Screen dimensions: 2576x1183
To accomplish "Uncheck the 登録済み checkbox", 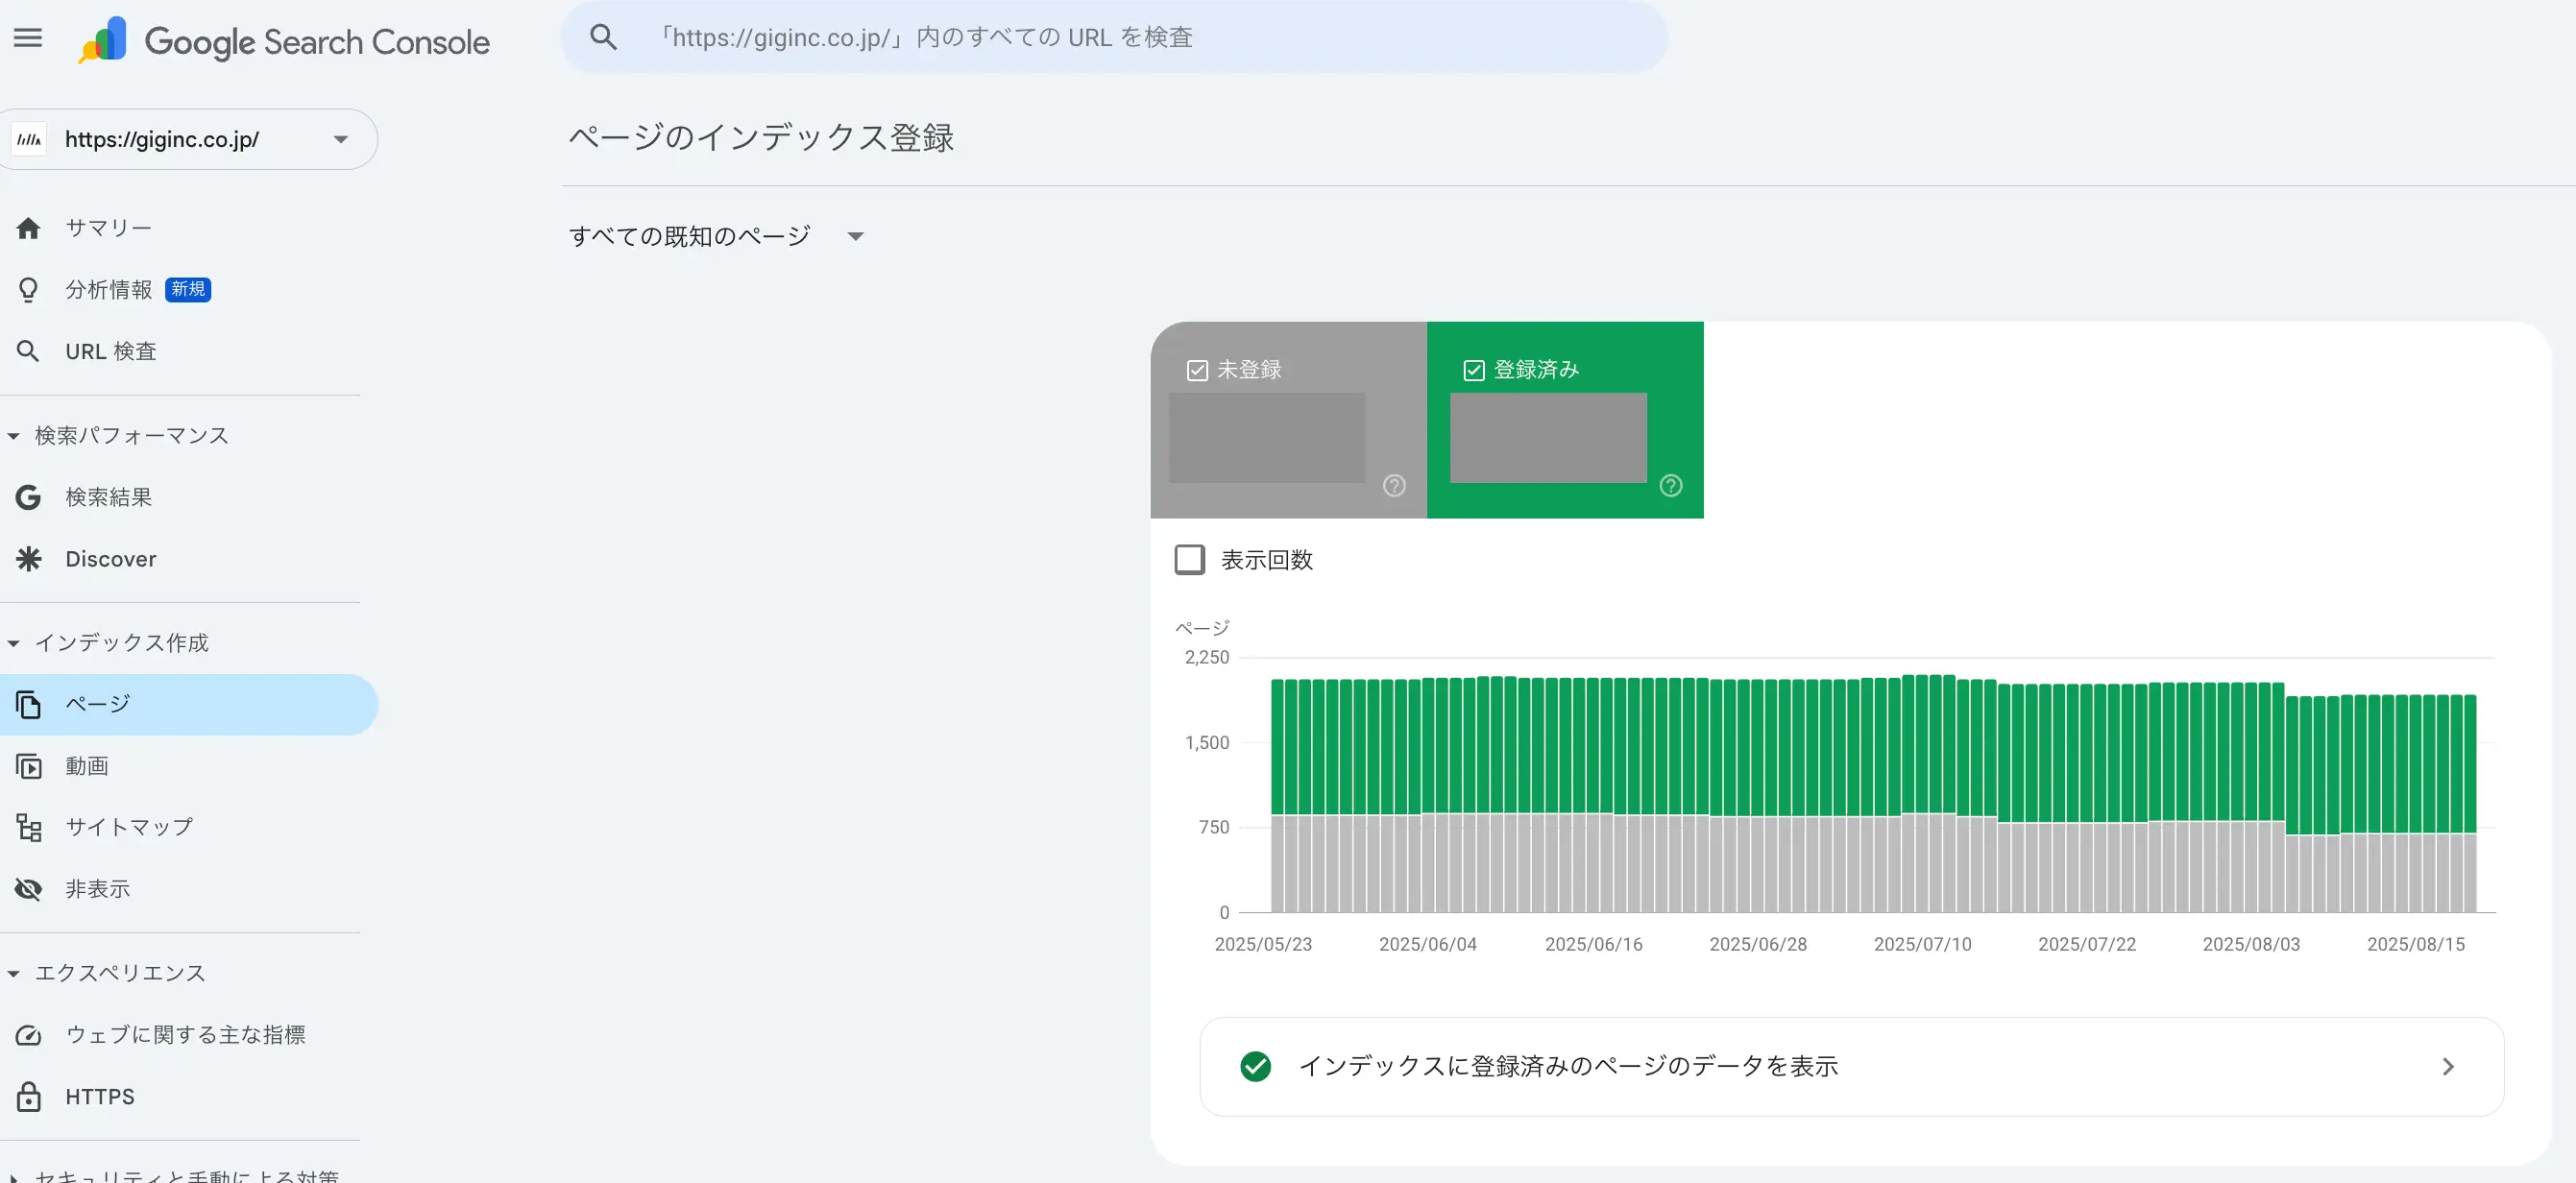I will pyautogui.click(x=1474, y=371).
